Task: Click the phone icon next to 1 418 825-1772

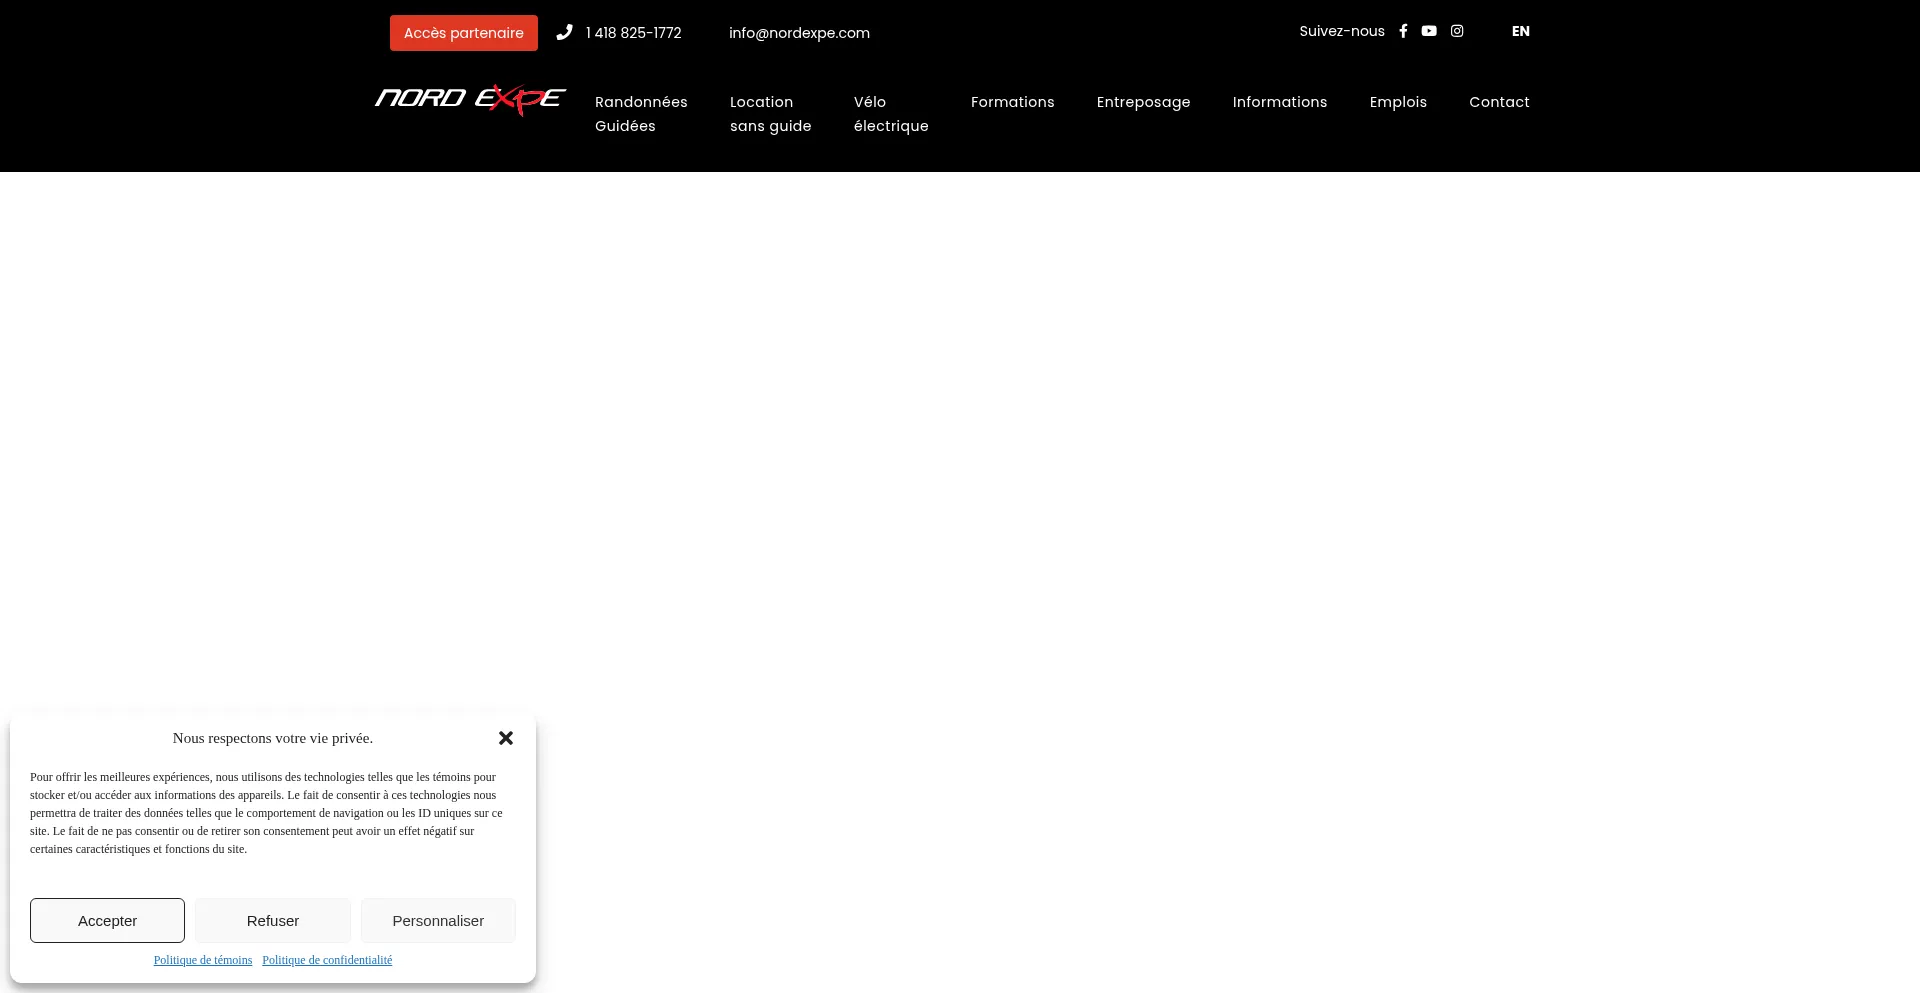Action: [565, 32]
